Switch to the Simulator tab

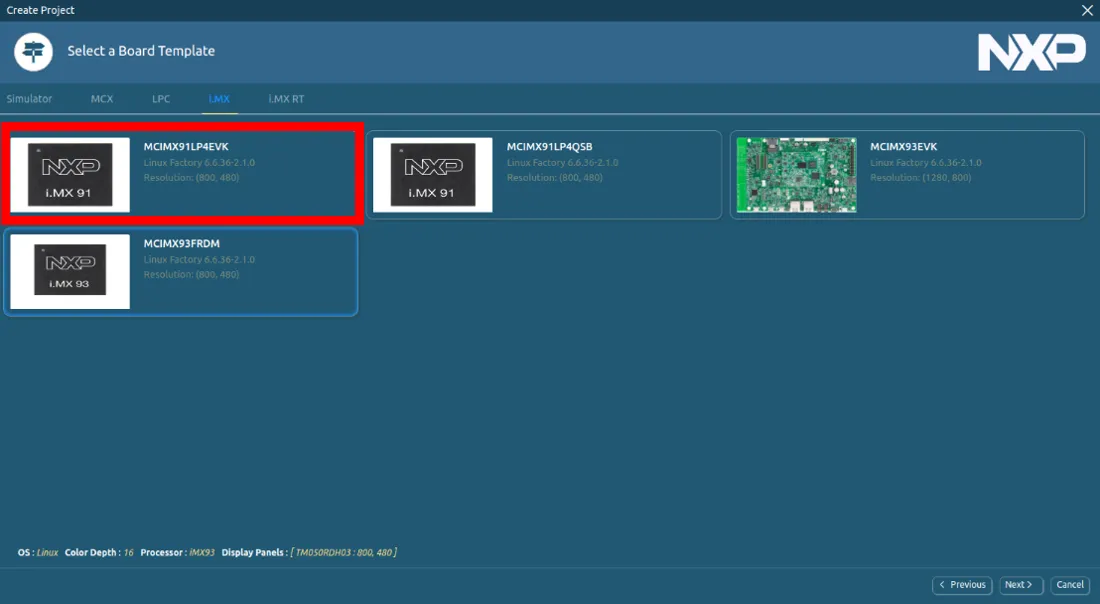29,99
